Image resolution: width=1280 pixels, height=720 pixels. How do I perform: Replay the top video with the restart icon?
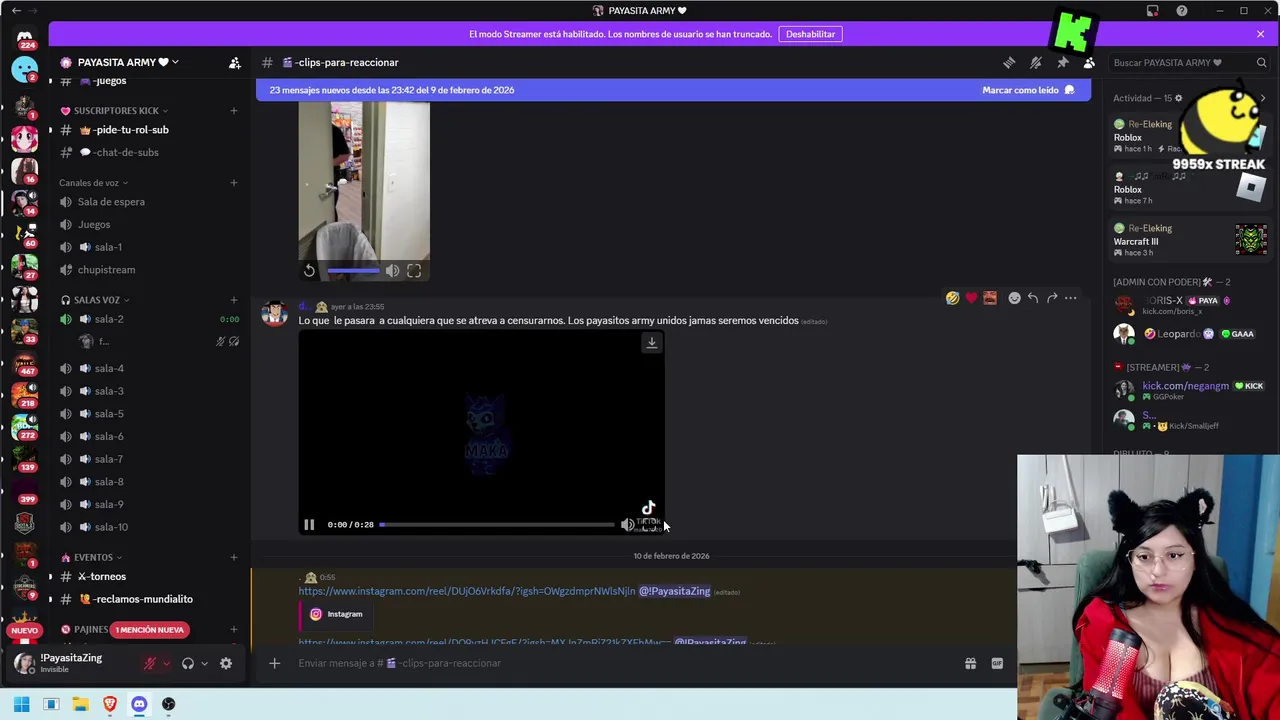click(x=309, y=271)
